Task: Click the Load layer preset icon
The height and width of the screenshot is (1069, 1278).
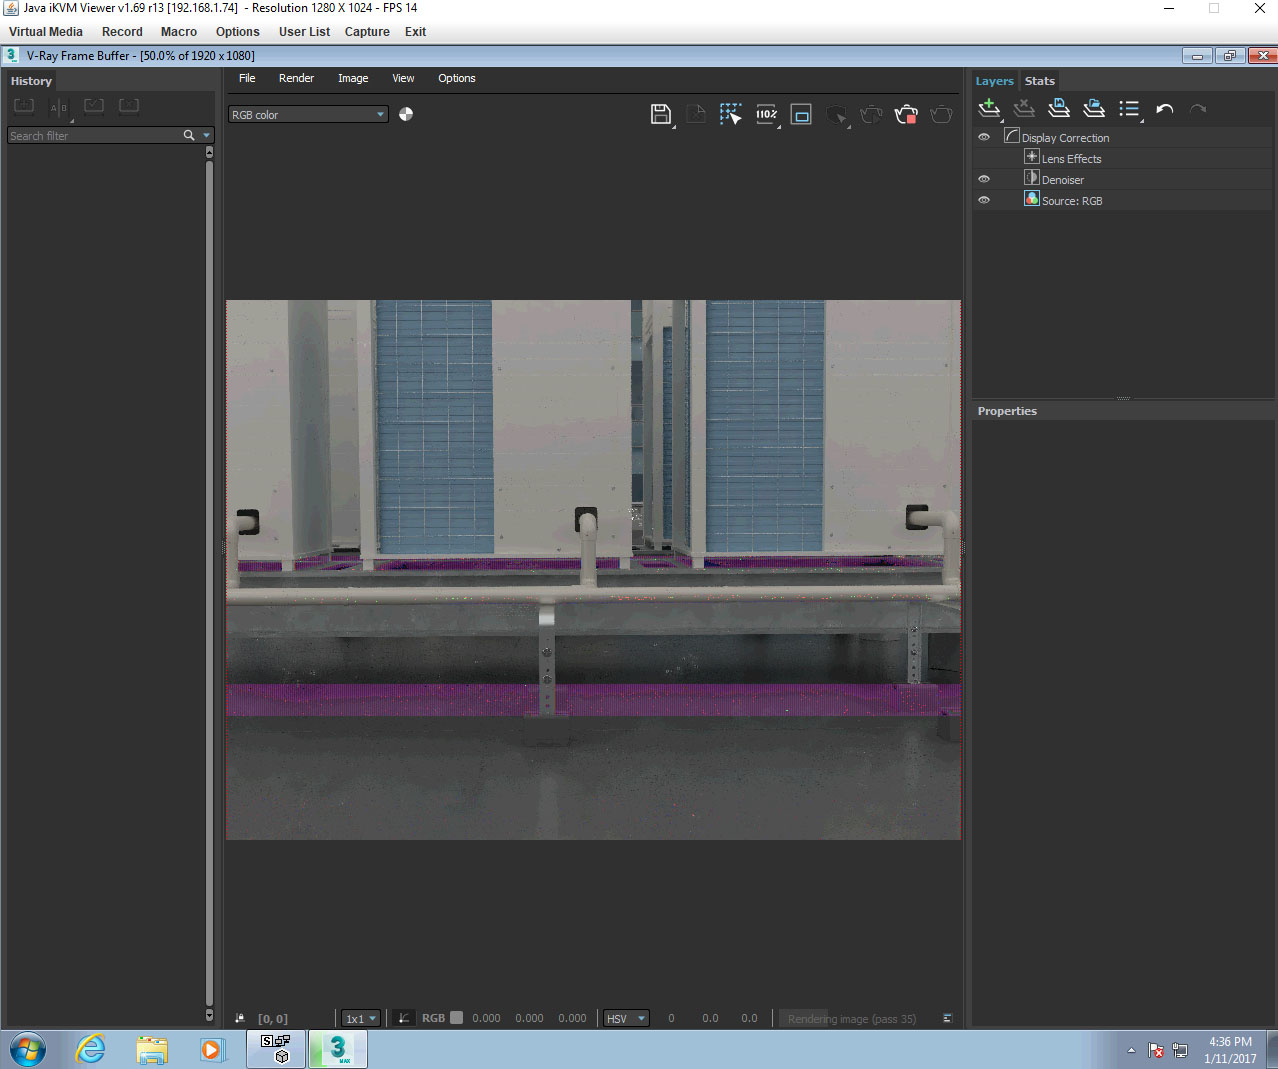Action: point(1094,108)
